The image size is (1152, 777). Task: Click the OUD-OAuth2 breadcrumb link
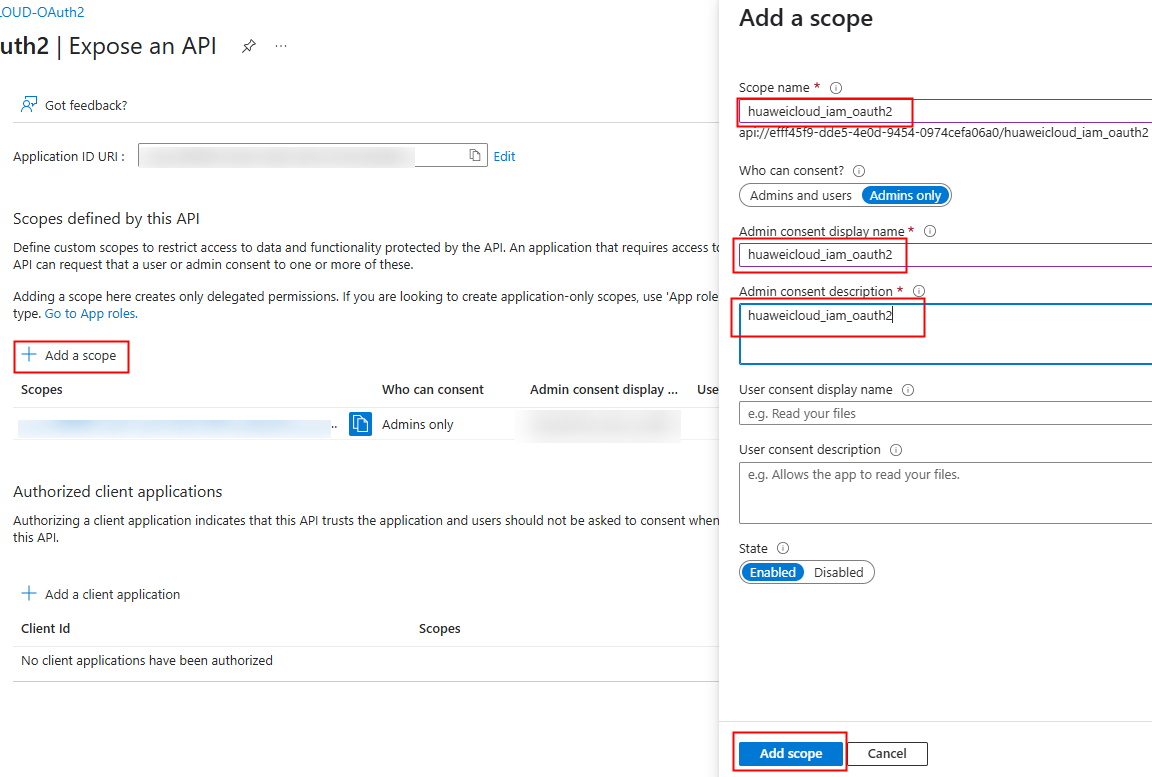[x=42, y=12]
